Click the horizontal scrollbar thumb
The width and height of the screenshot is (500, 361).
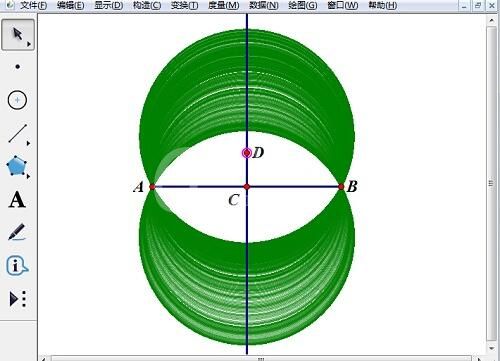pyautogui.click(x=261, y=359)
